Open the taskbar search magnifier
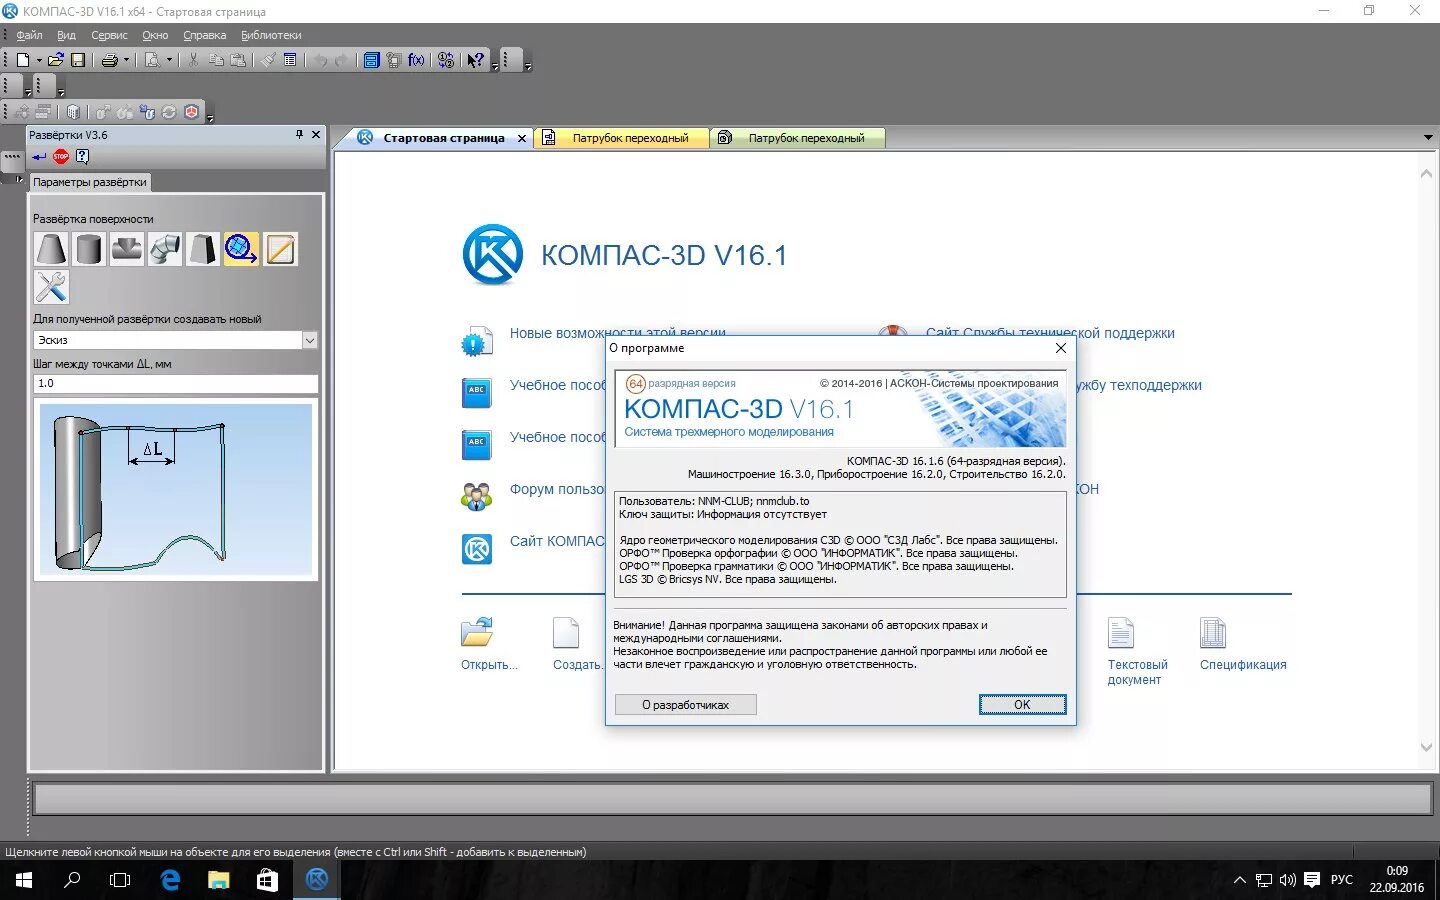 point(72,880)
